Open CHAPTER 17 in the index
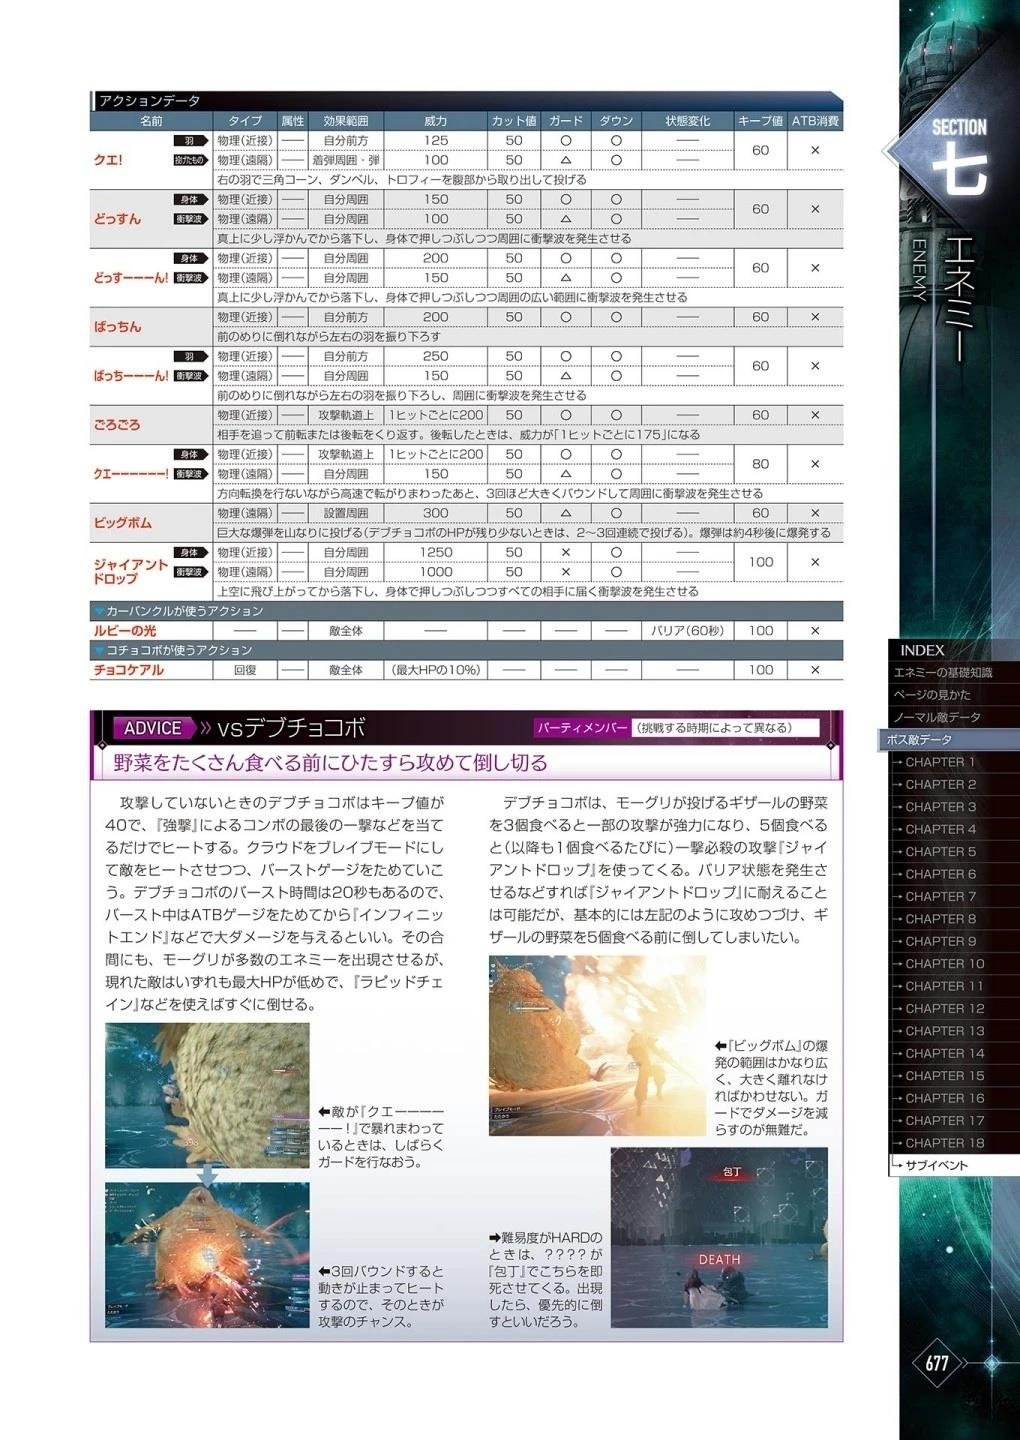This screenshot has width=1020, height=1440. 944,1121
